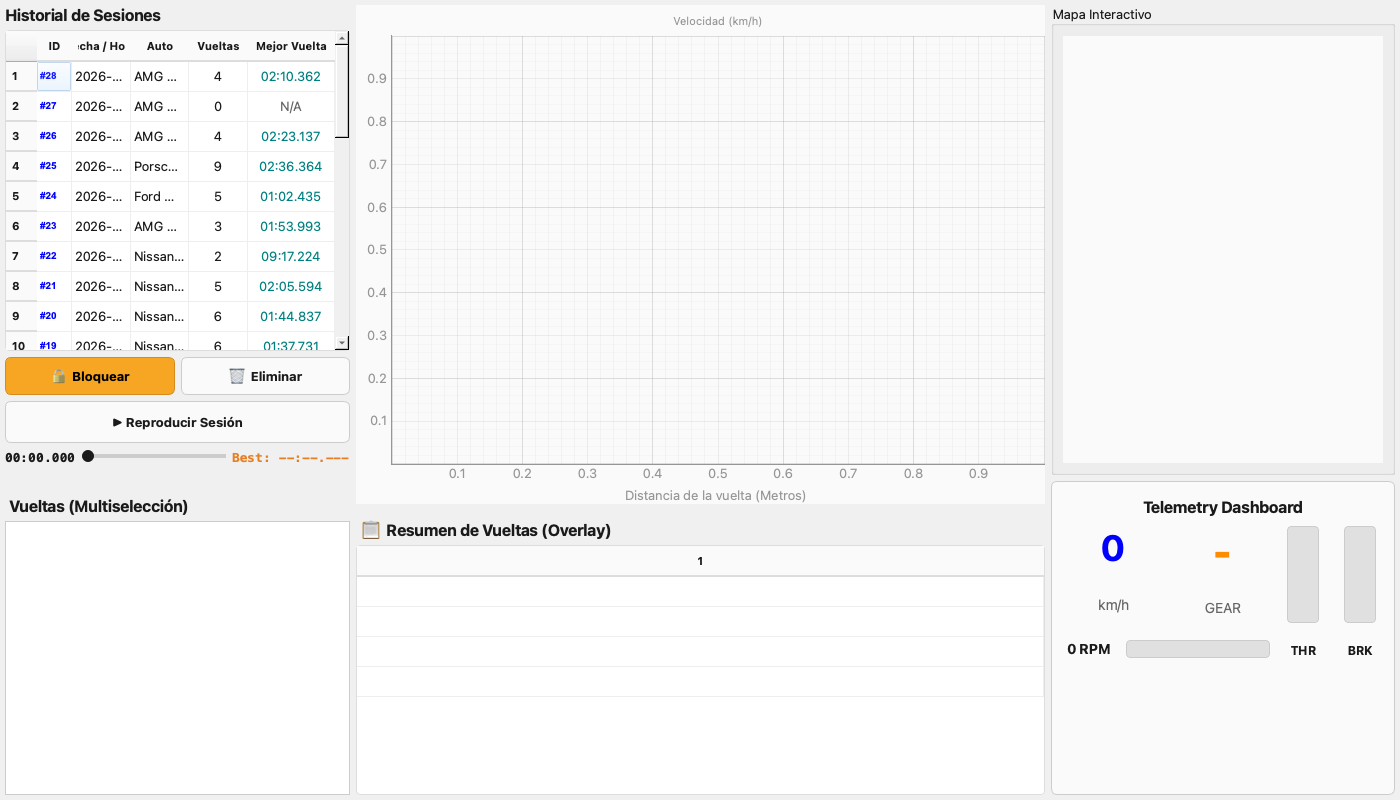Click row header number 5 in sessions table

tap(21, 196)
